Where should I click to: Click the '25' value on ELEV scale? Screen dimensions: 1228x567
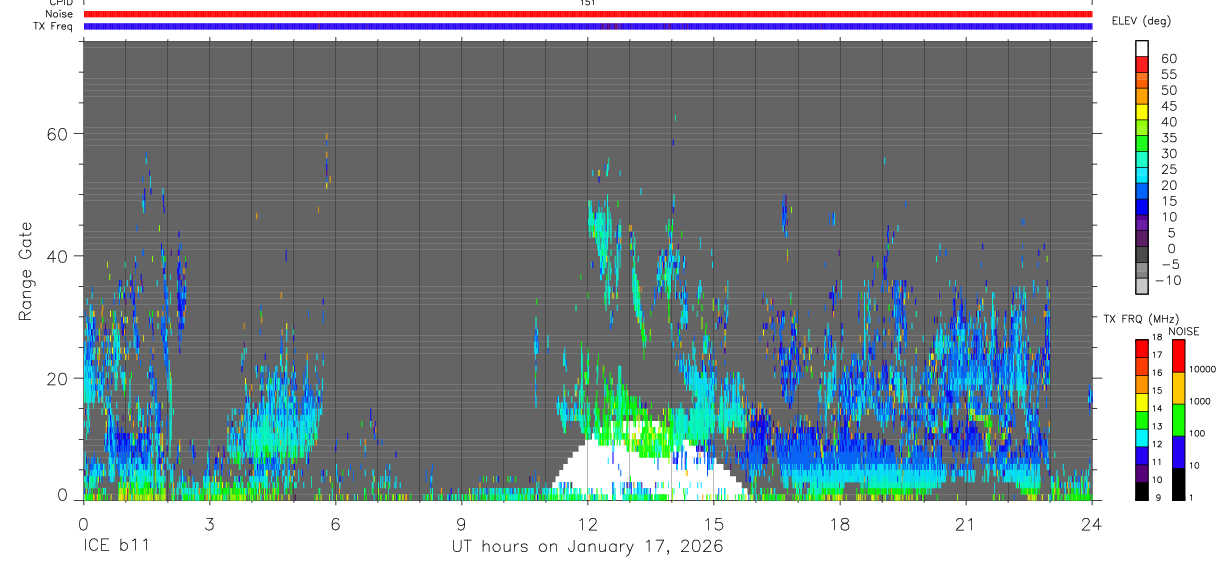coord(1168,169)
